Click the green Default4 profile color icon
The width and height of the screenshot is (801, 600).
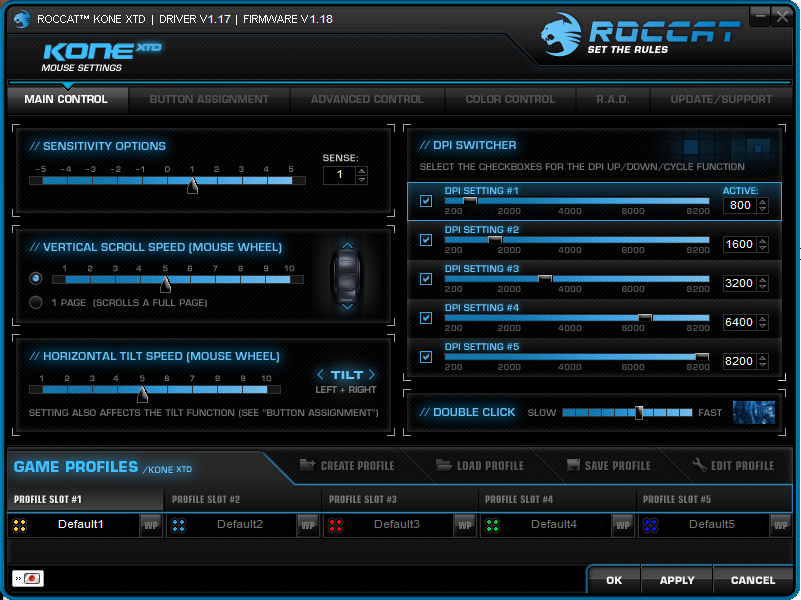pyautogui.click(x=492, y=525)
